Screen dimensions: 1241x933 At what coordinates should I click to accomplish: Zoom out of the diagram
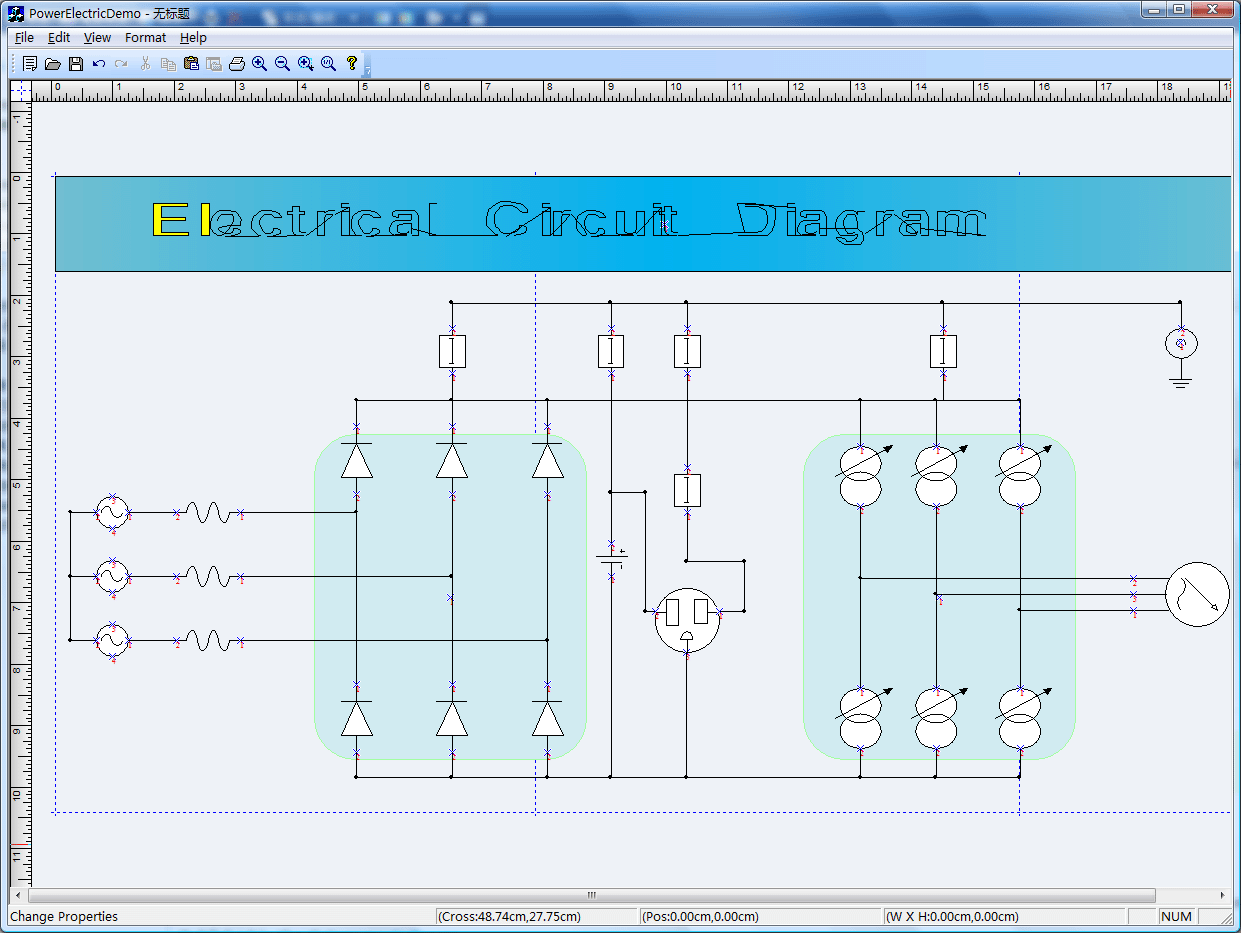pyautogui.click(x=282, y=63)
